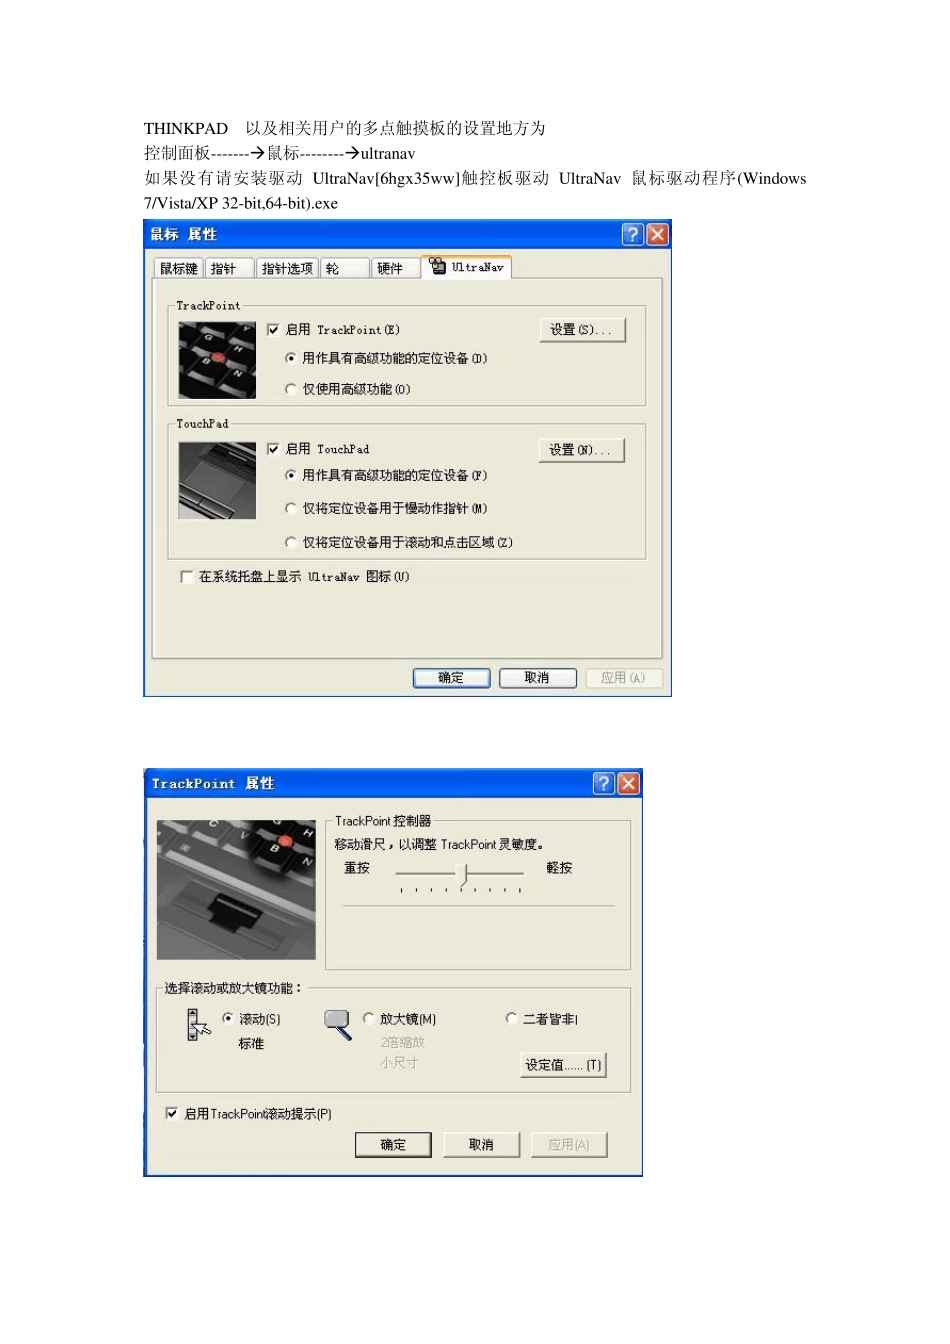Click the 輕按 label
The height and width of the screenshot is (1344, 950).
(x=559, y=868)
